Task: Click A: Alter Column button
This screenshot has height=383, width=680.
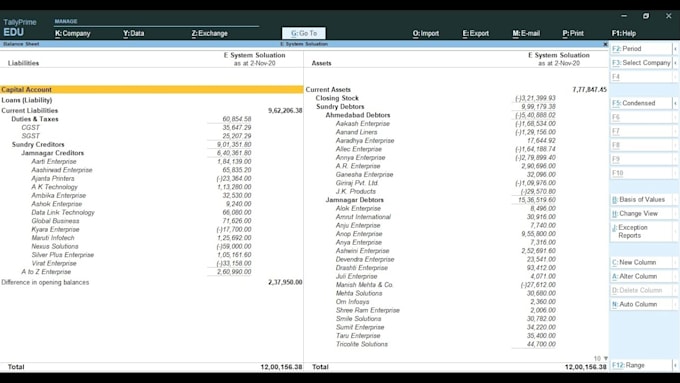Action: coord(641,276)
